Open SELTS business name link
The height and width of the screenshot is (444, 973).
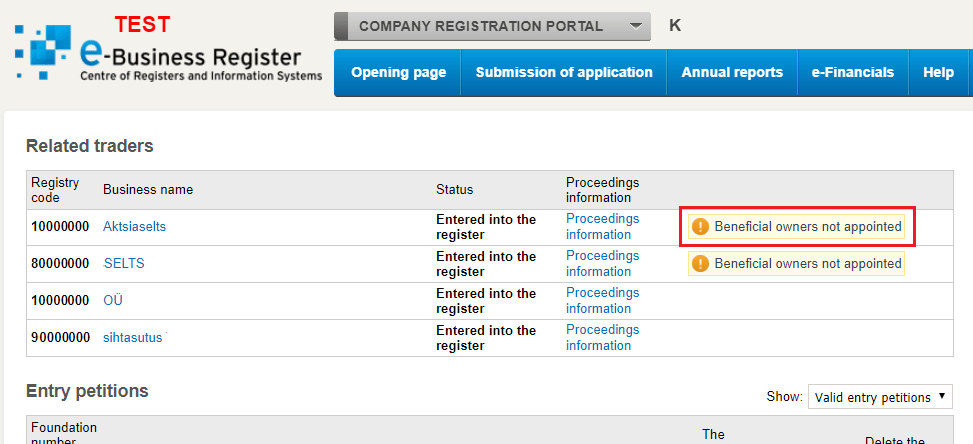point(124,264)
